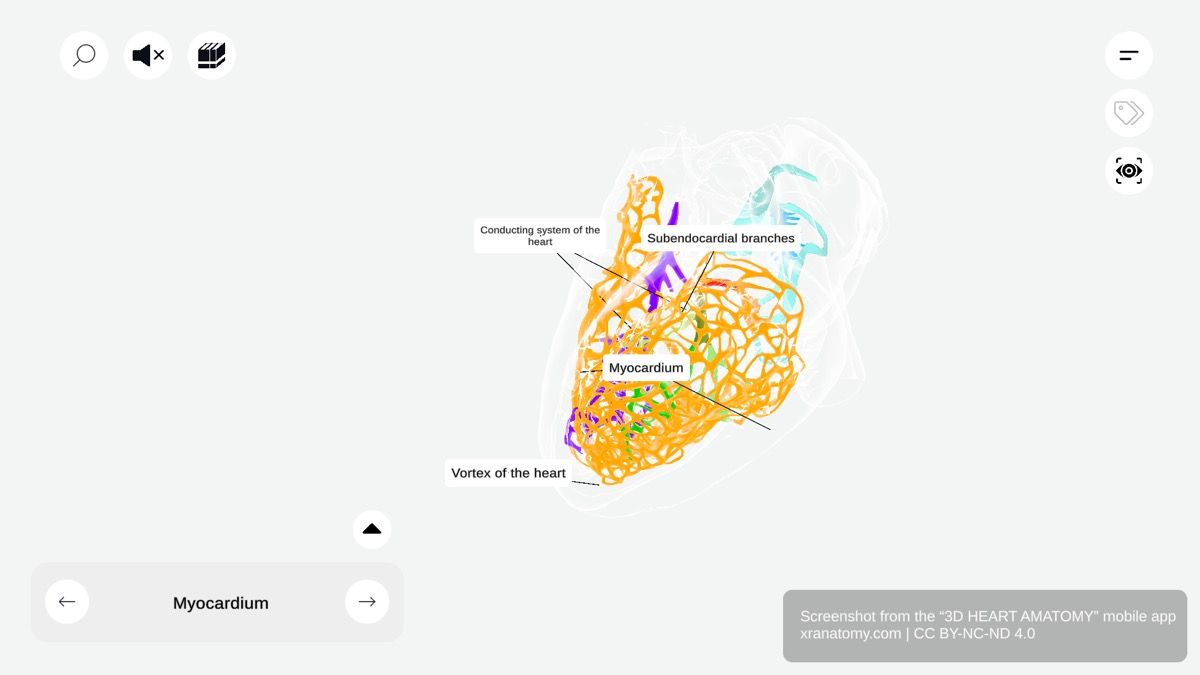Go to next structure with right arrow
The width and height of the screenshot is (1200, 675).
click(367, 601)
